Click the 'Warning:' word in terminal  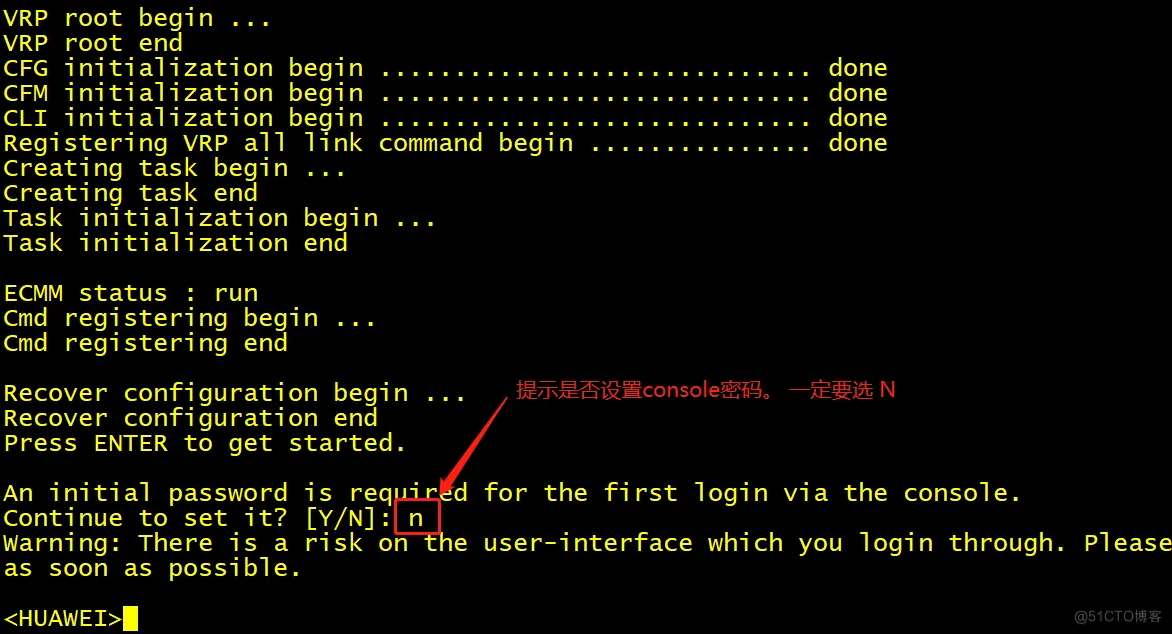62,543
